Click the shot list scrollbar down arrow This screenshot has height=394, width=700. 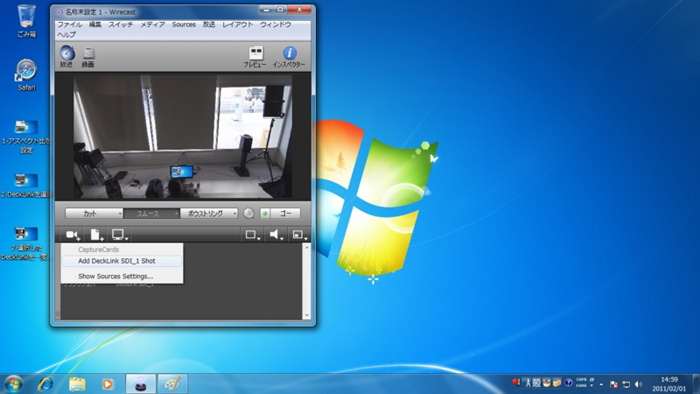click(307, 315)
